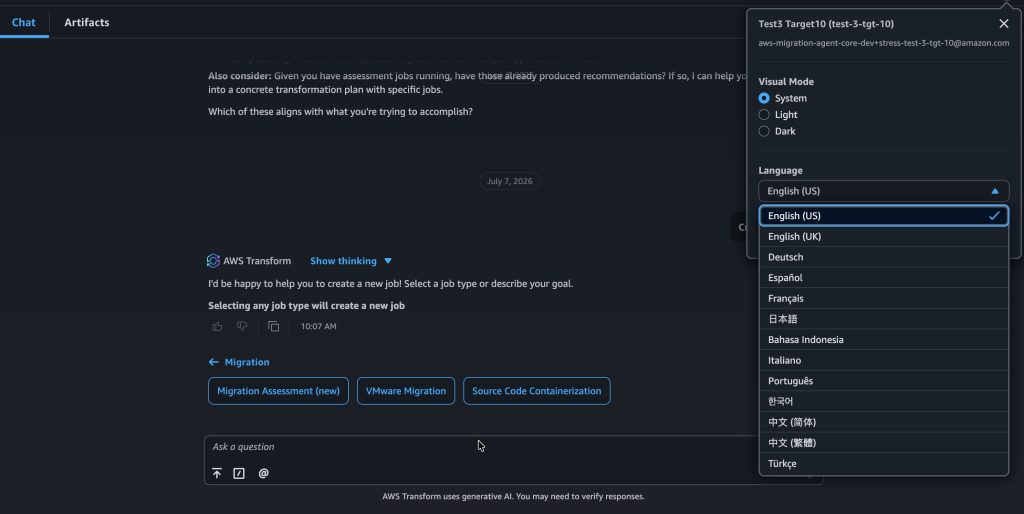The height and width of the screenshot is (514, 1024).
Task: Click the July 7, 2026 date label
Action: [x=509, y=181]
